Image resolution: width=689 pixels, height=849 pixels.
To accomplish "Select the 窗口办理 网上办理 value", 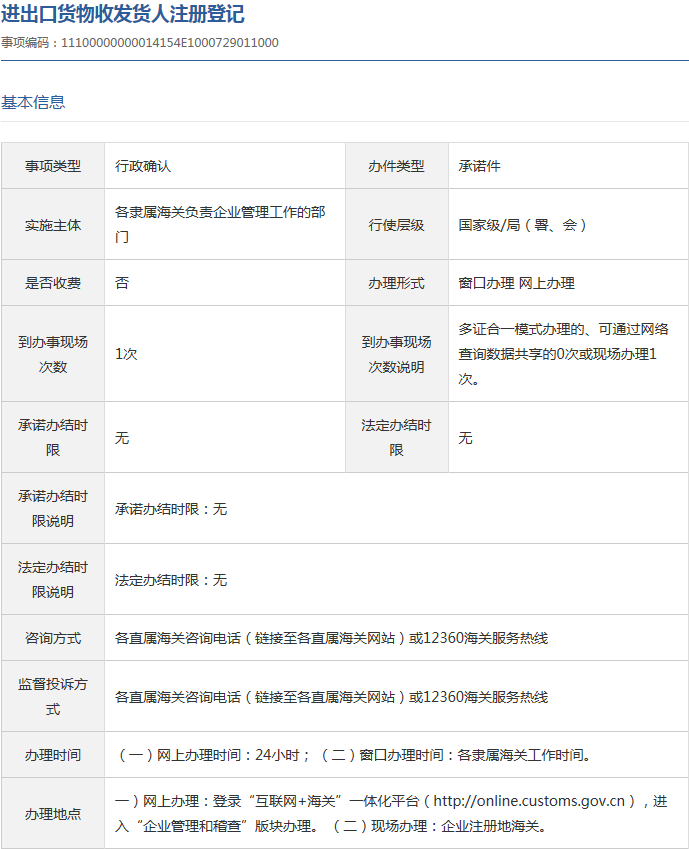I will (x=516, y=283).
